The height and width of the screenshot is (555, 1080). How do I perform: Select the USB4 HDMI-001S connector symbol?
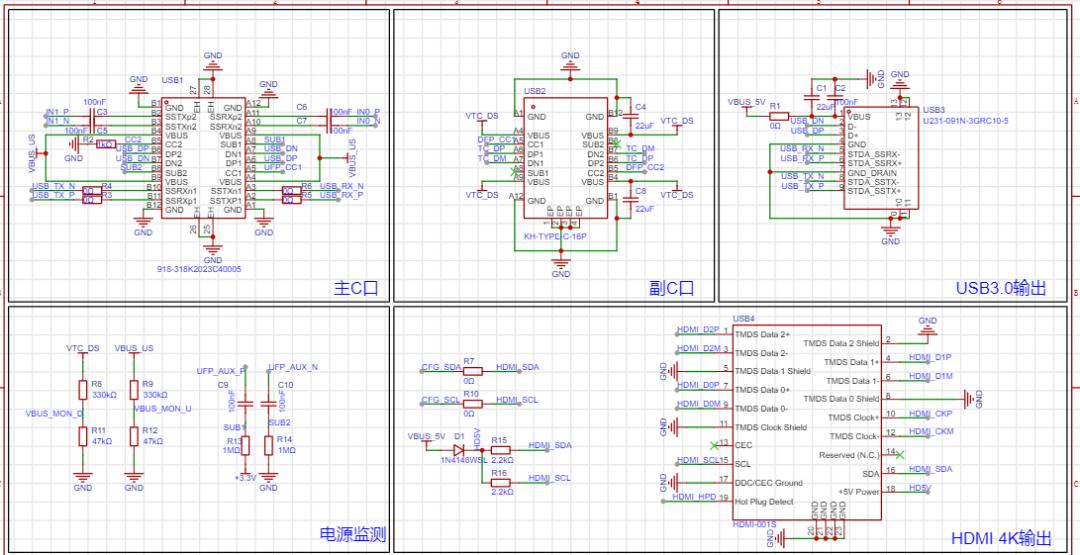[806, 420]
